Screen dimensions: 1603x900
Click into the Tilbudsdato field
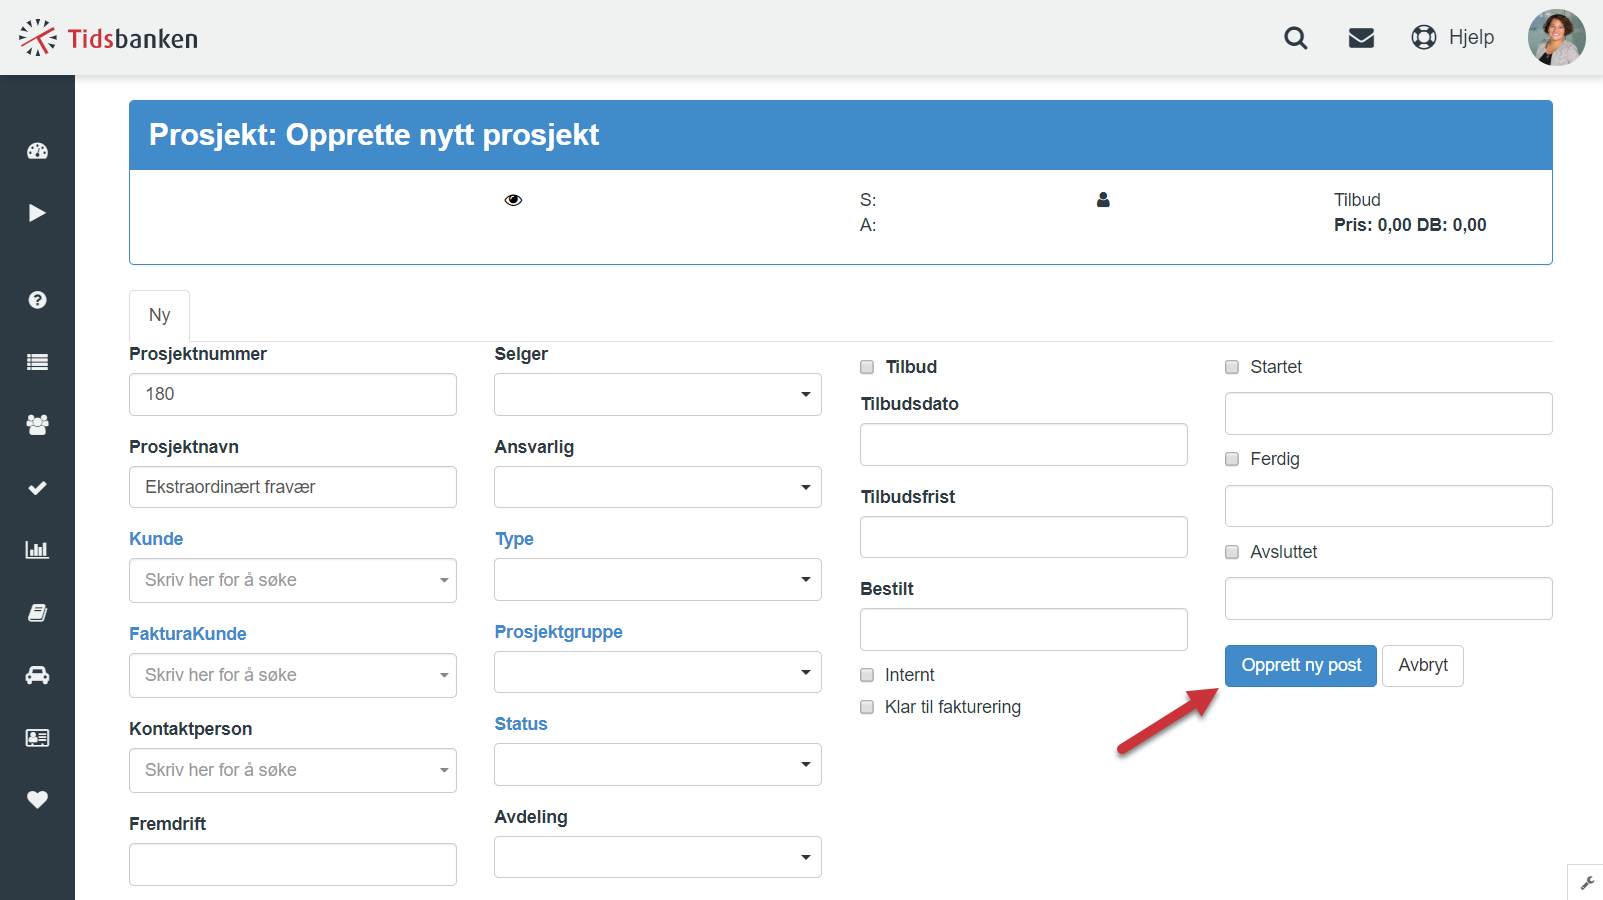1024,444
